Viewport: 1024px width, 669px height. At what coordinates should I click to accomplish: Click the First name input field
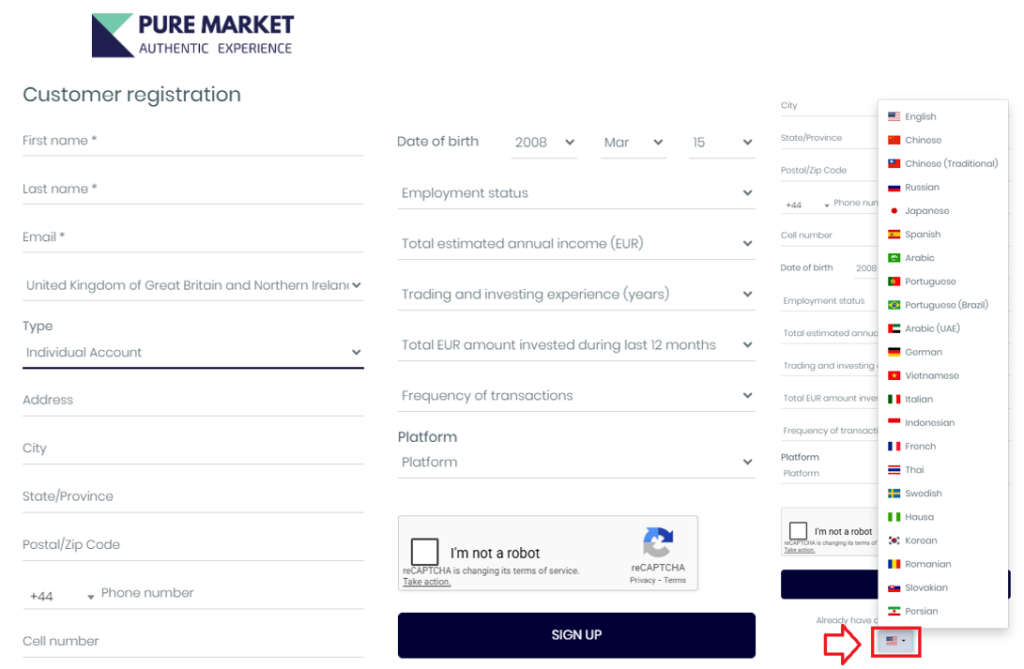pyautogui.click(x=193, y=141)
